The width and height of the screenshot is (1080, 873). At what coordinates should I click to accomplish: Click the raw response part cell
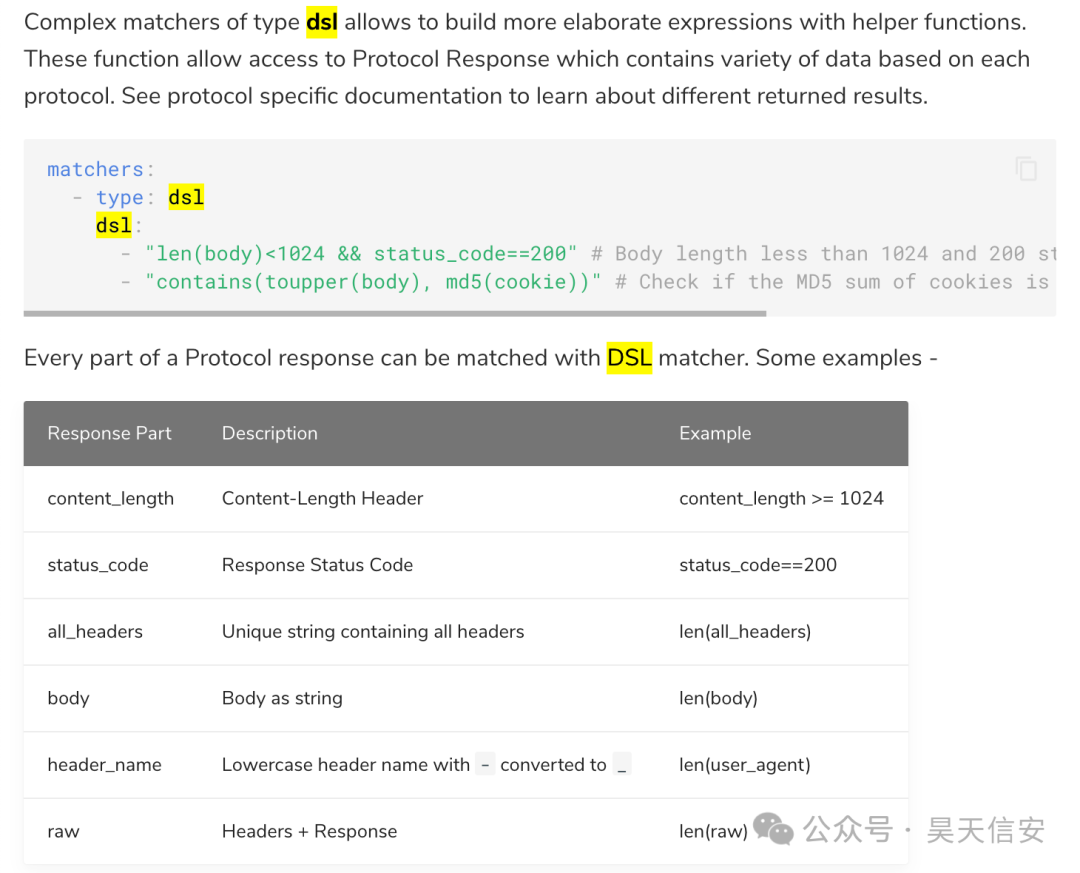click(x=63, y=831)
